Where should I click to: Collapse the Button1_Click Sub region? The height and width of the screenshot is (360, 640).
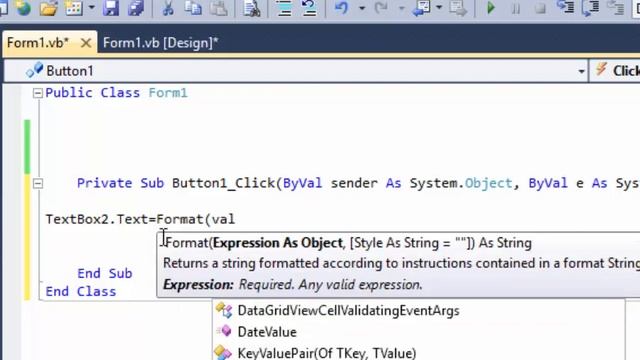point(38,183)
